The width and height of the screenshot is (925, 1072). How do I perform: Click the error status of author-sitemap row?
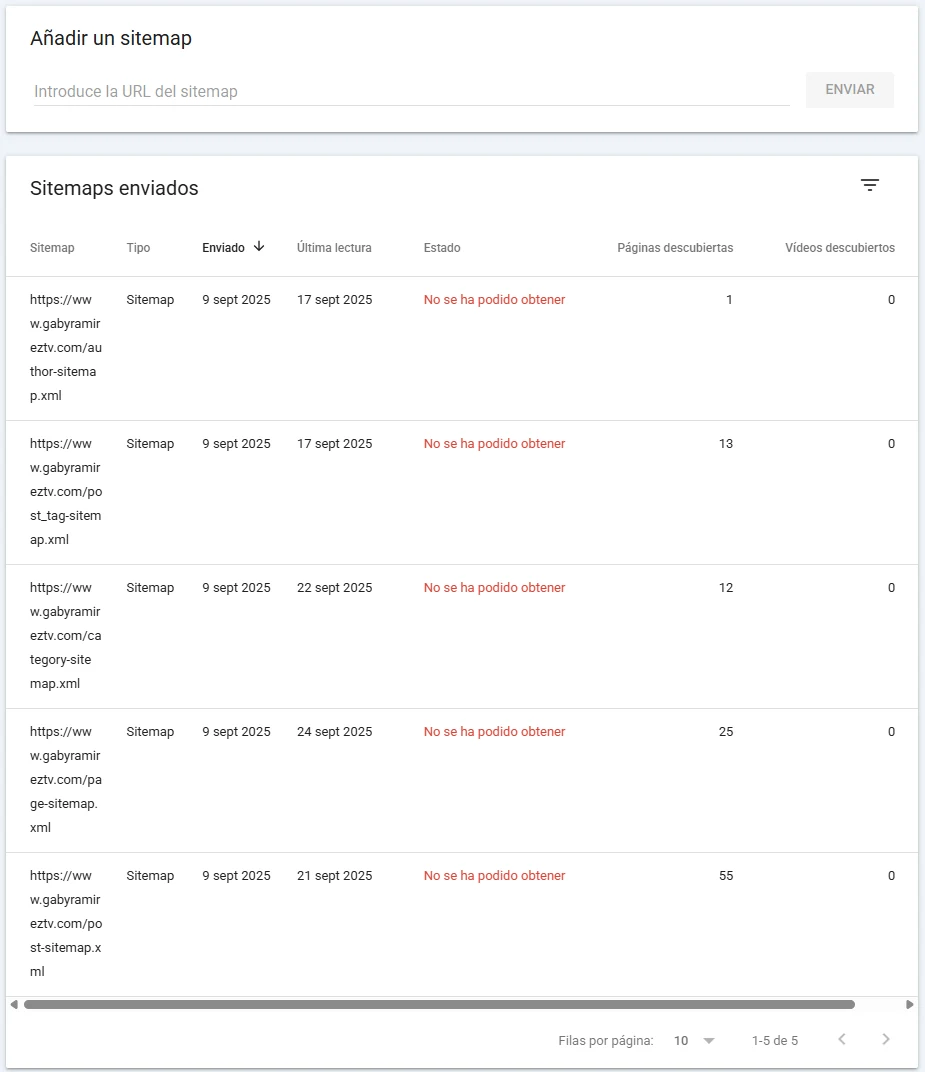click(494, 299)
